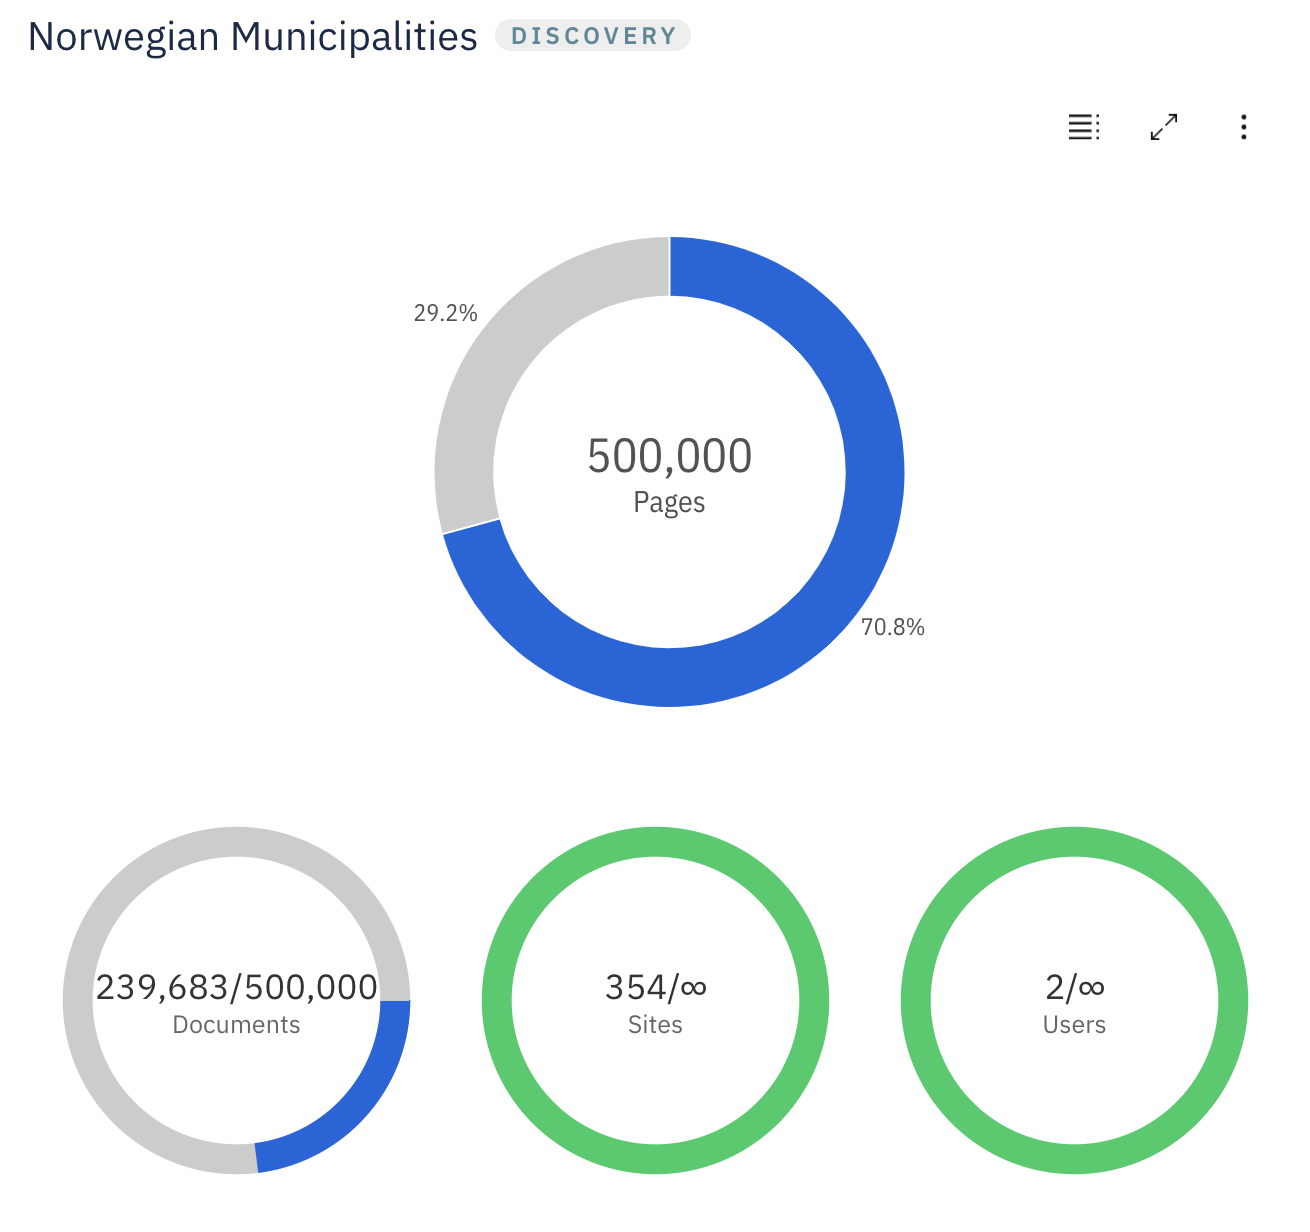Click the 2/∞ Users value
The image size is (1310, 1232).
1075,988
